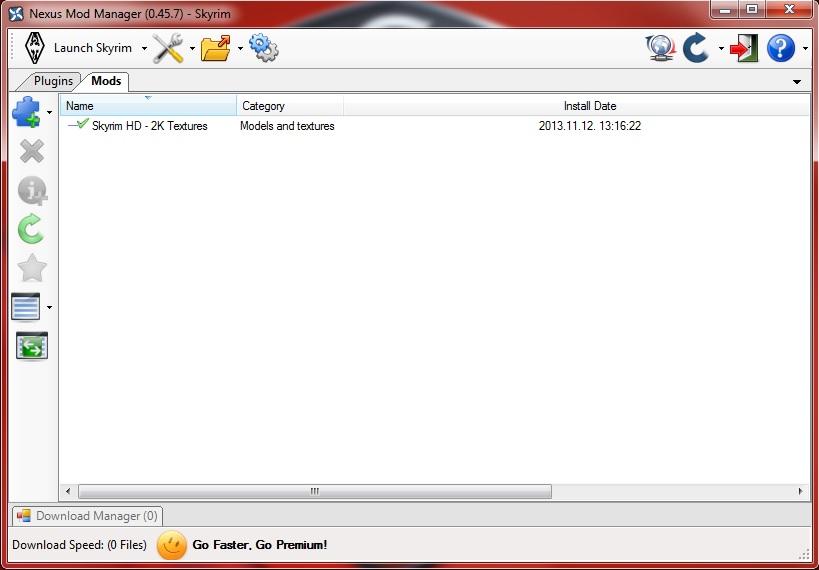This screenshot has height=570, width=819.
Task: Click the grey star endorse icon
Action: click(x=32, y=267)
